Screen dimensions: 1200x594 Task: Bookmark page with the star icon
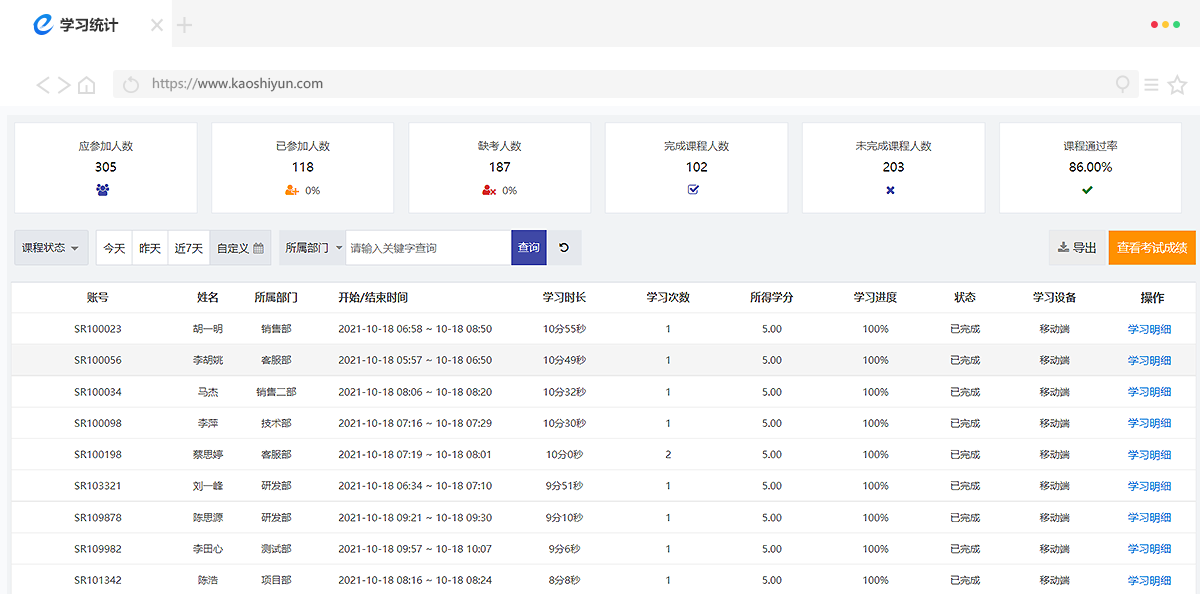coord(1177,85)
